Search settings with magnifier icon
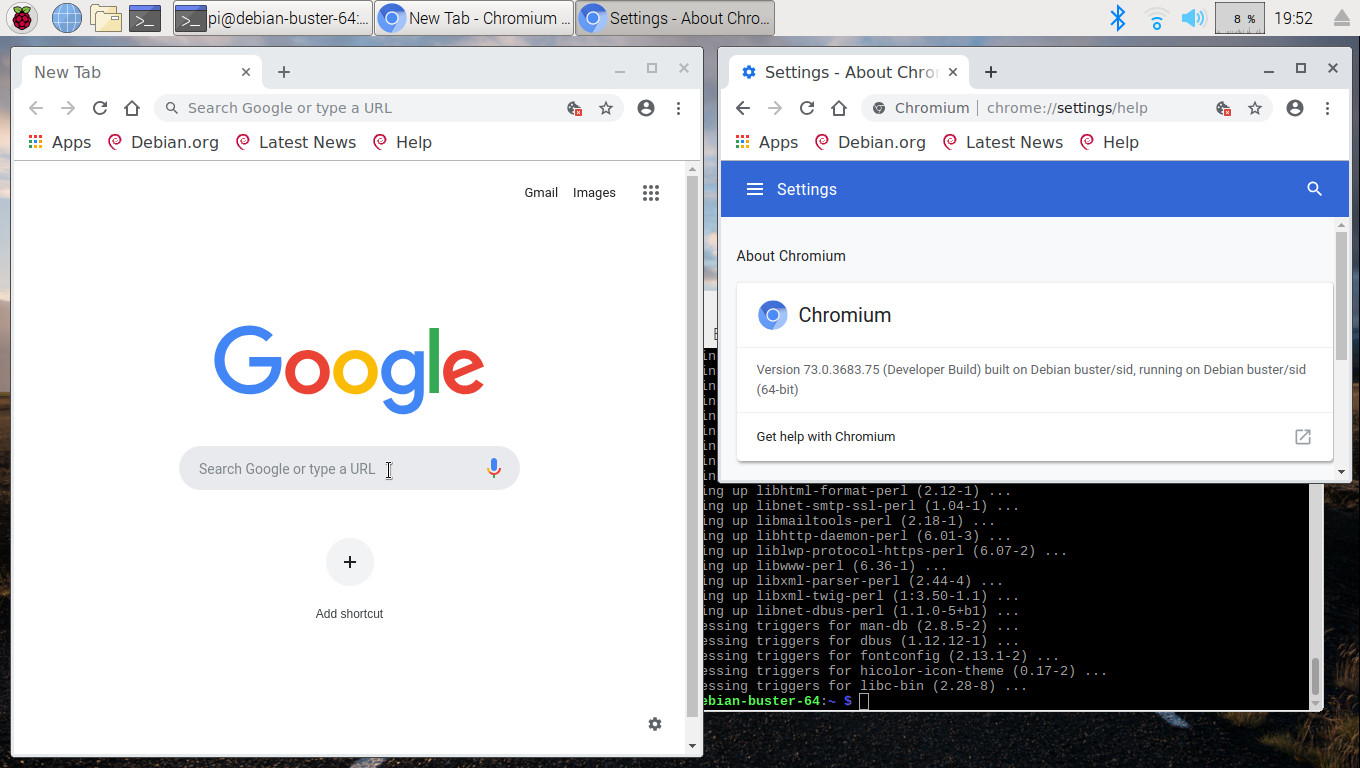The height and width of the screenshot is (768, 1360). (1315, 189)
